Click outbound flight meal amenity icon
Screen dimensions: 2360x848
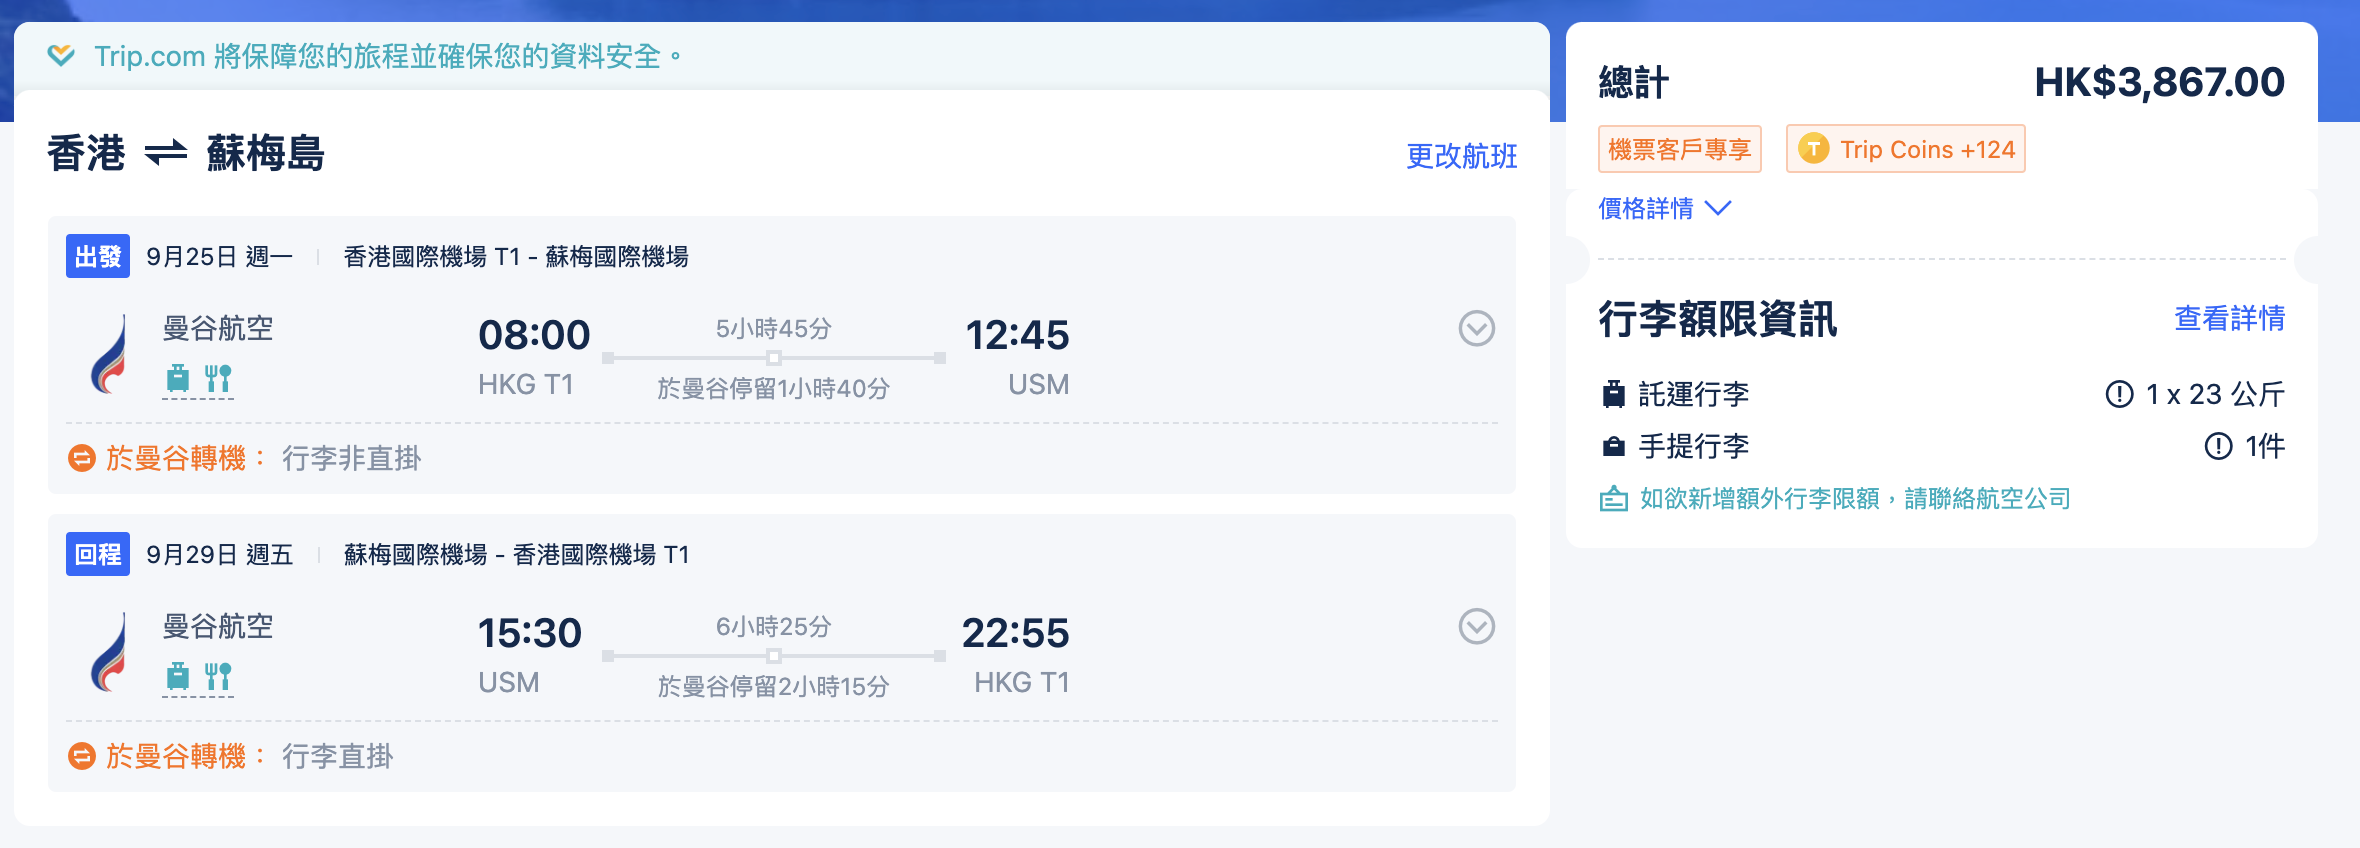tap(218, 378)
